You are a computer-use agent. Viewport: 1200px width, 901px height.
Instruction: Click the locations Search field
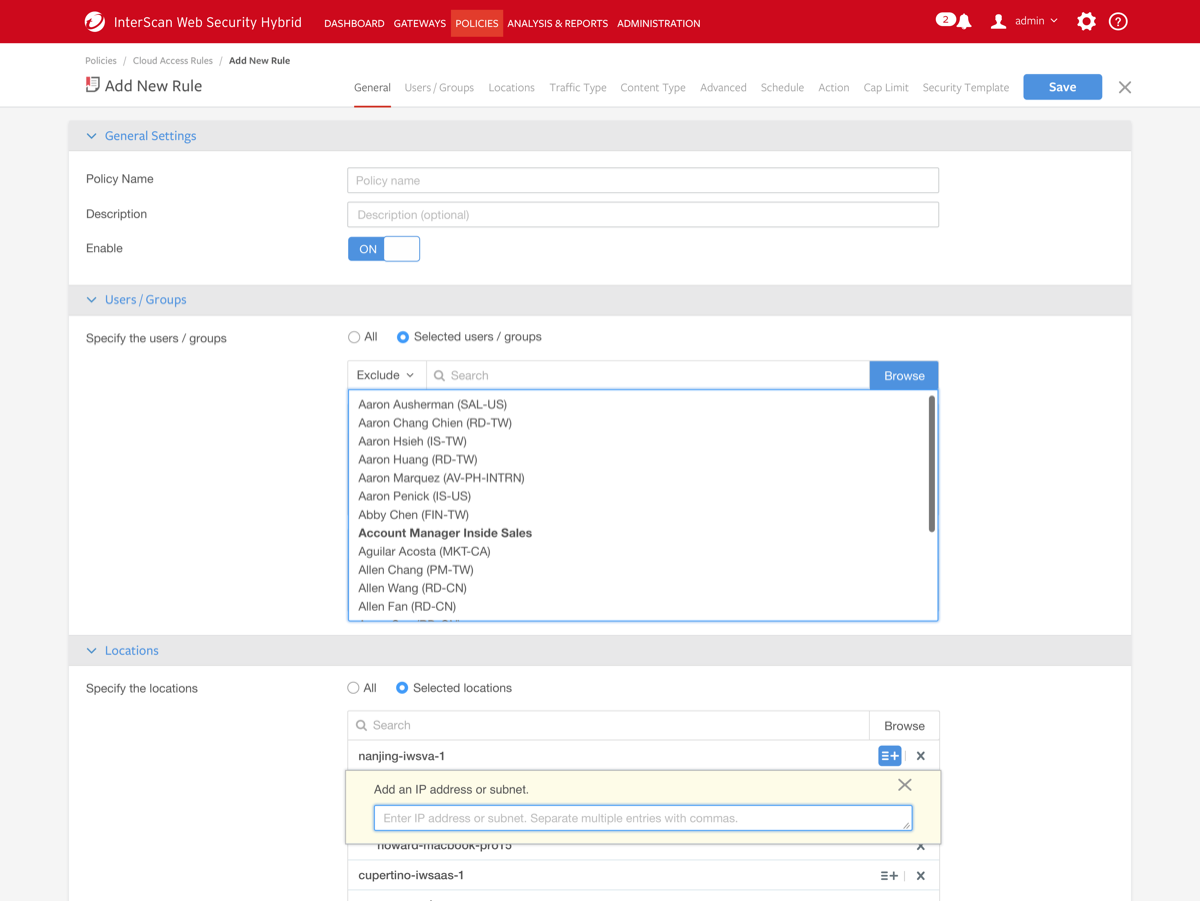coord(608,726)
